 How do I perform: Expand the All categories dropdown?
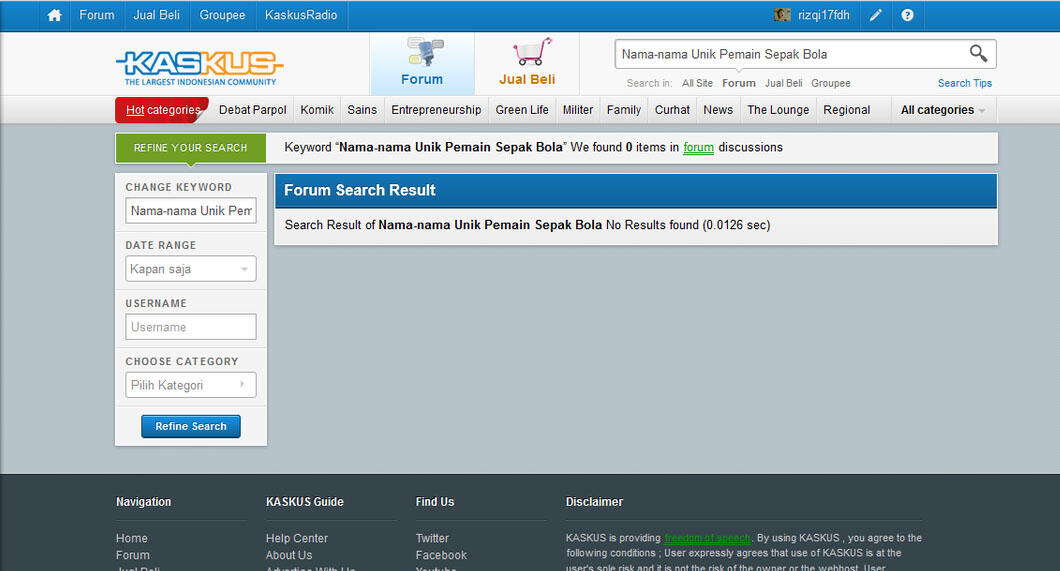tap(942, 110)
